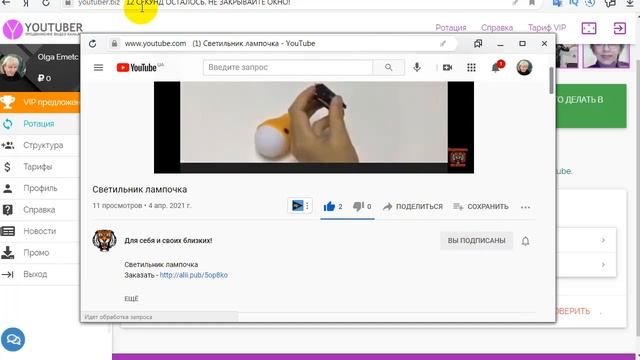This screenshot has height=360, width=640.
Task: Share the video via ПОДЕЛИТЬСЯ
Action: [x=413, y=207]
